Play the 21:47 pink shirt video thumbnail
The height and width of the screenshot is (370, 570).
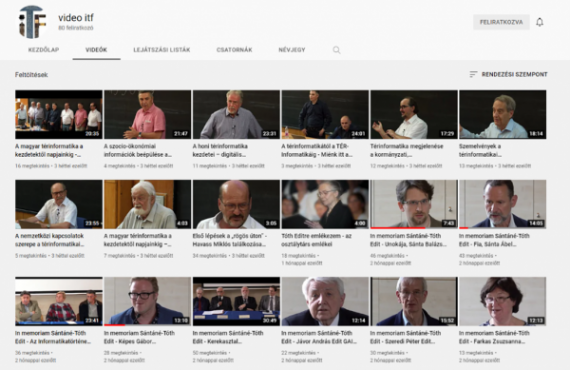tap(148, 114)
